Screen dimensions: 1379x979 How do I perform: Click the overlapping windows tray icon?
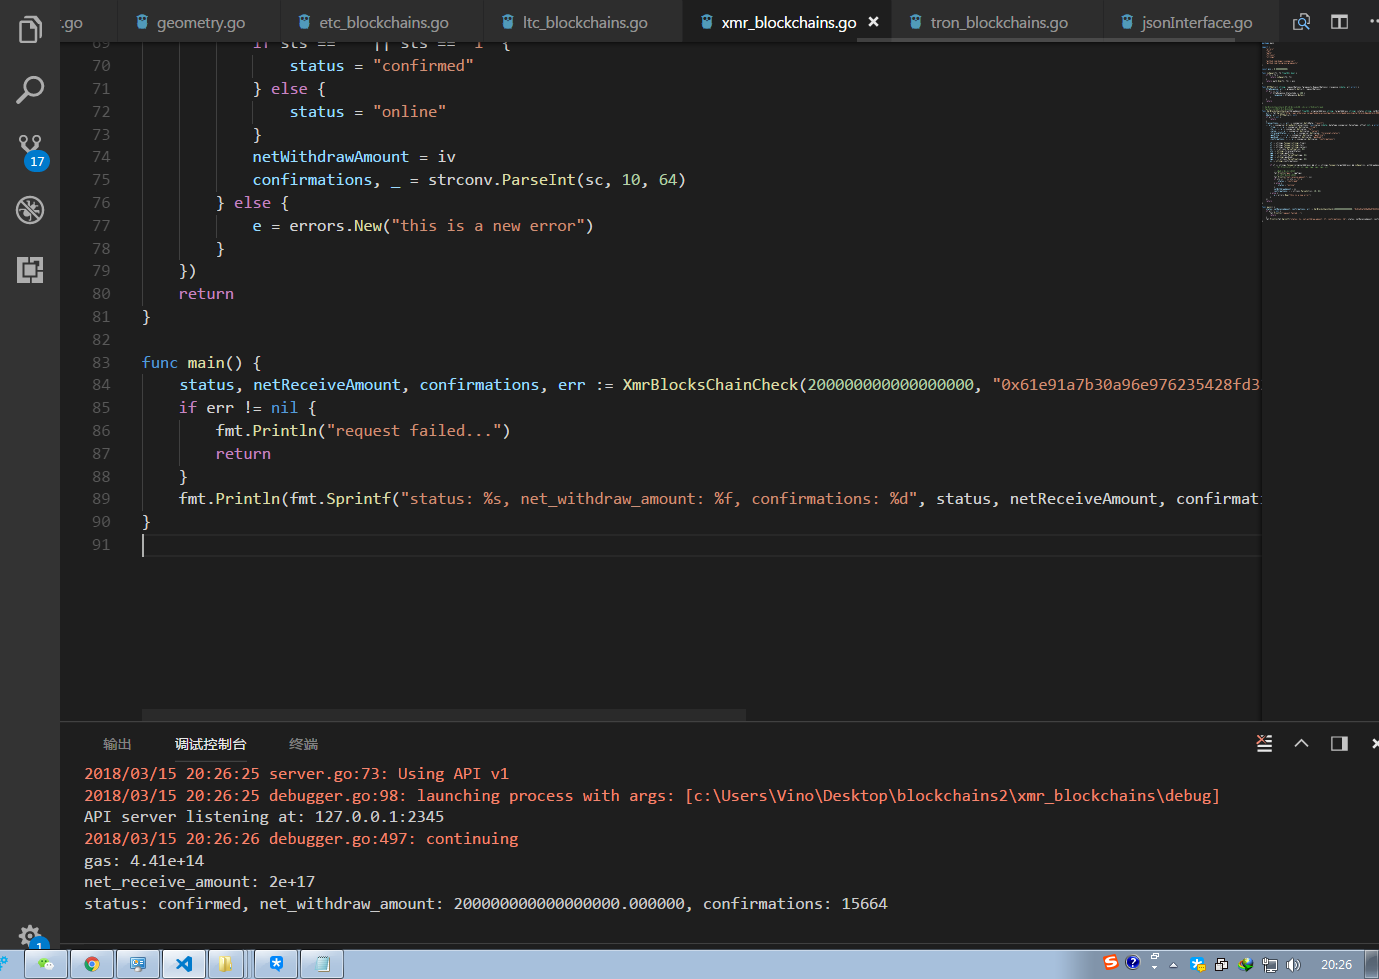point(1221,965)
